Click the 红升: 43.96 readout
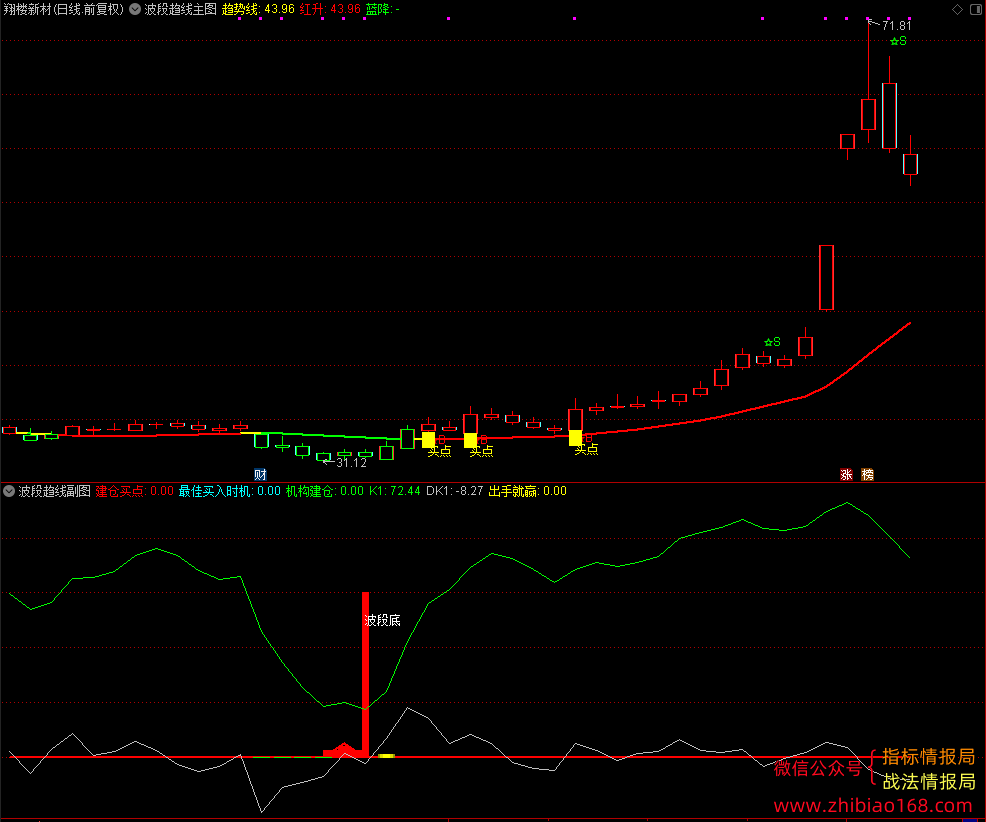This screenshot has height=822, width=986. (330, 9)
